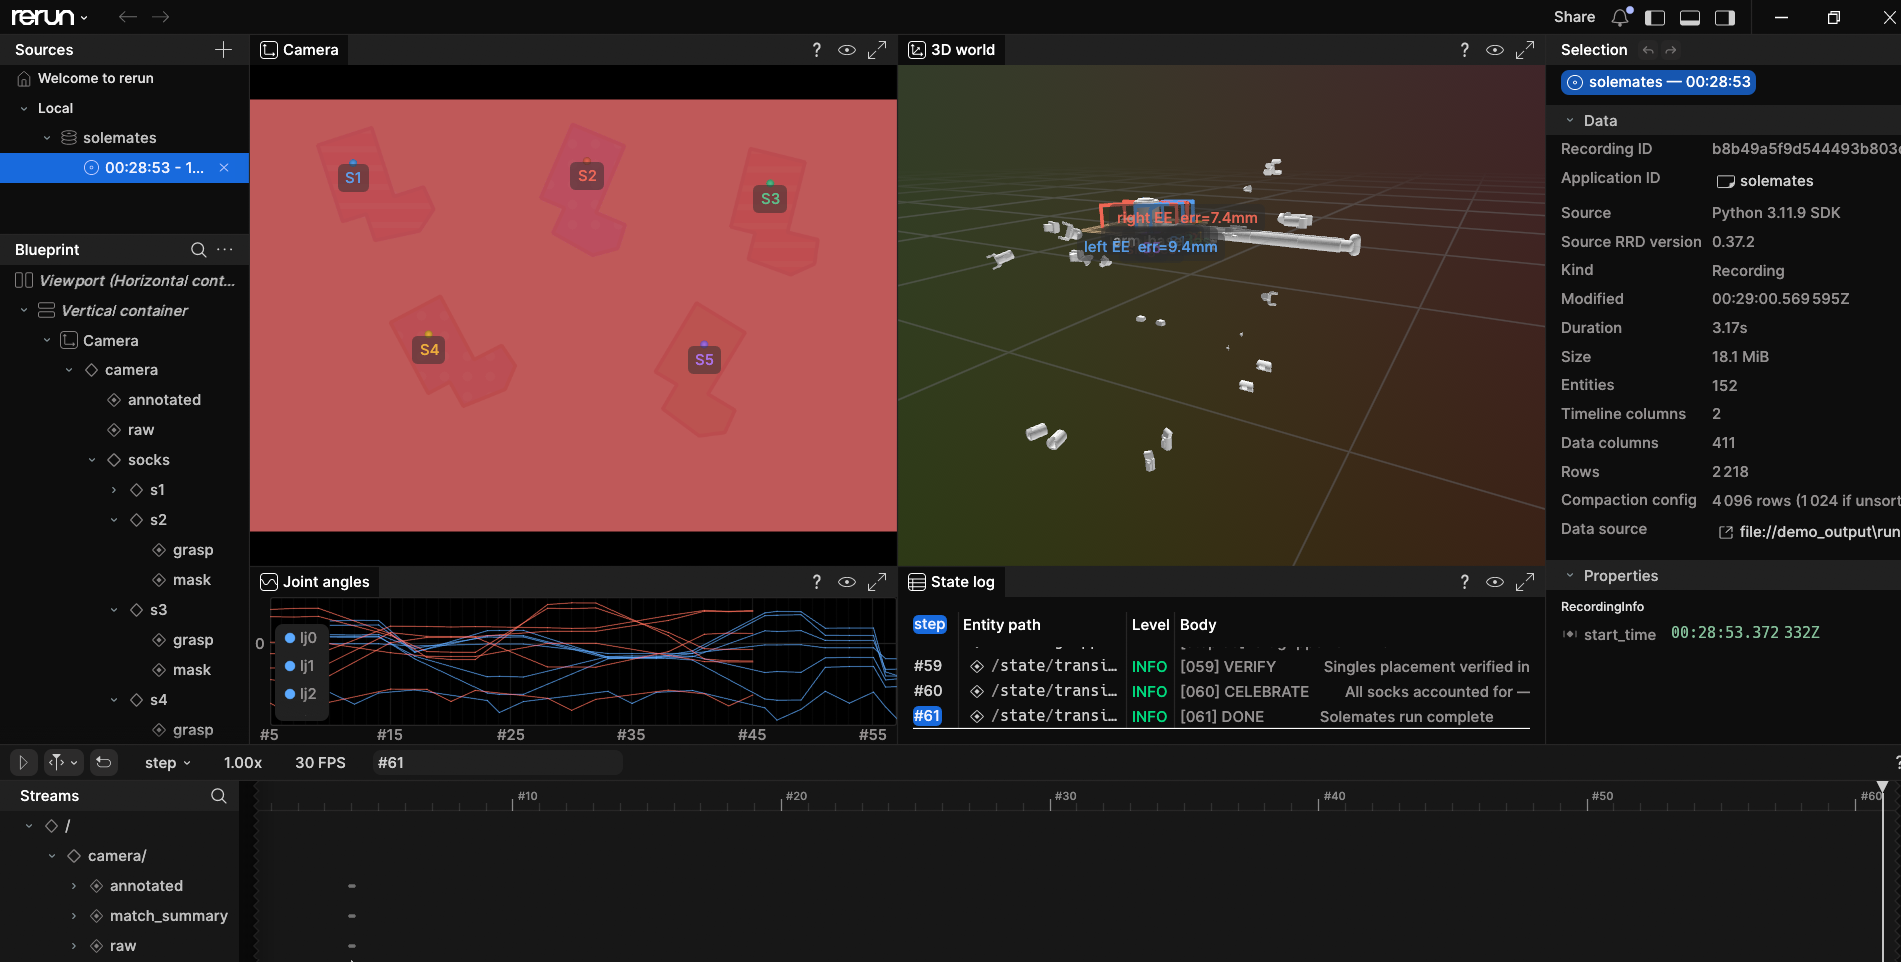Toggle Camera view visibility eye
Image resolution: width=1901 pixels, height=962 pixels.
click(x=847, y=50)
